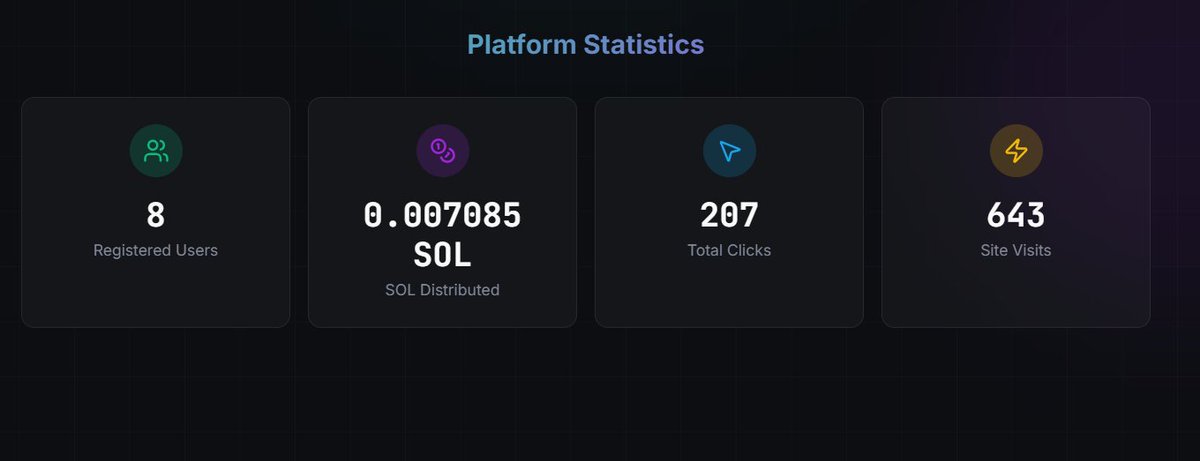The image size is (1200, 461).
Task: Click the yellow Site Visits lightning icon
Action: click(x=1016, y=151)
